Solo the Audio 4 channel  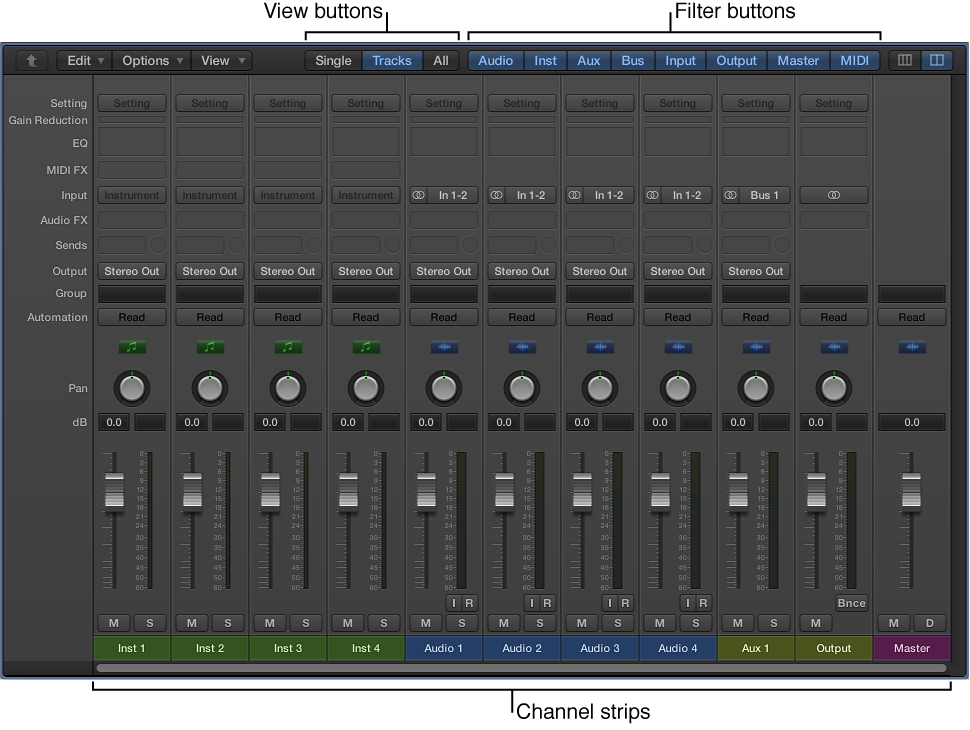(x=695, y=623)
